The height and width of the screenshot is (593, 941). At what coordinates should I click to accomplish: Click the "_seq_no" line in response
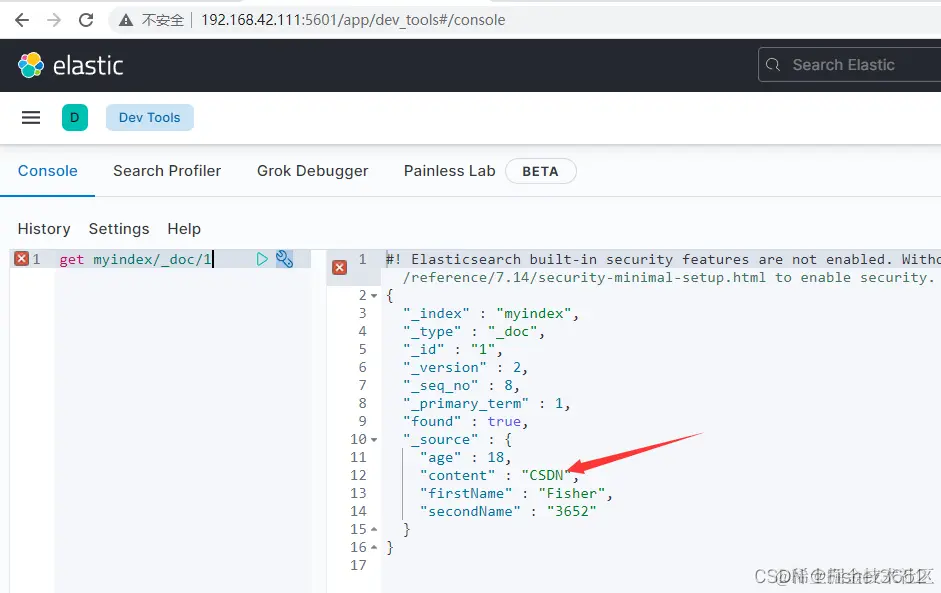tap(461, 385)
